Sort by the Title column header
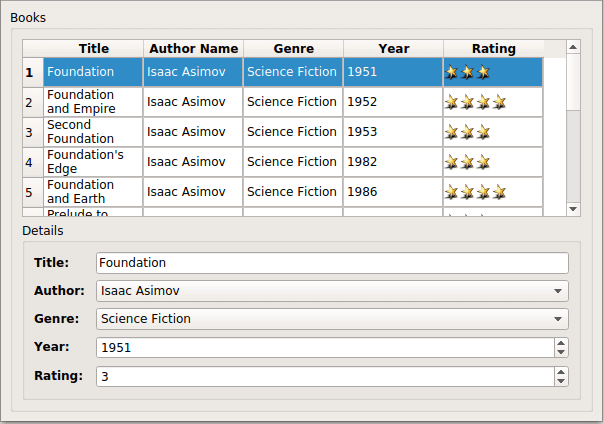 click(93, 48)
